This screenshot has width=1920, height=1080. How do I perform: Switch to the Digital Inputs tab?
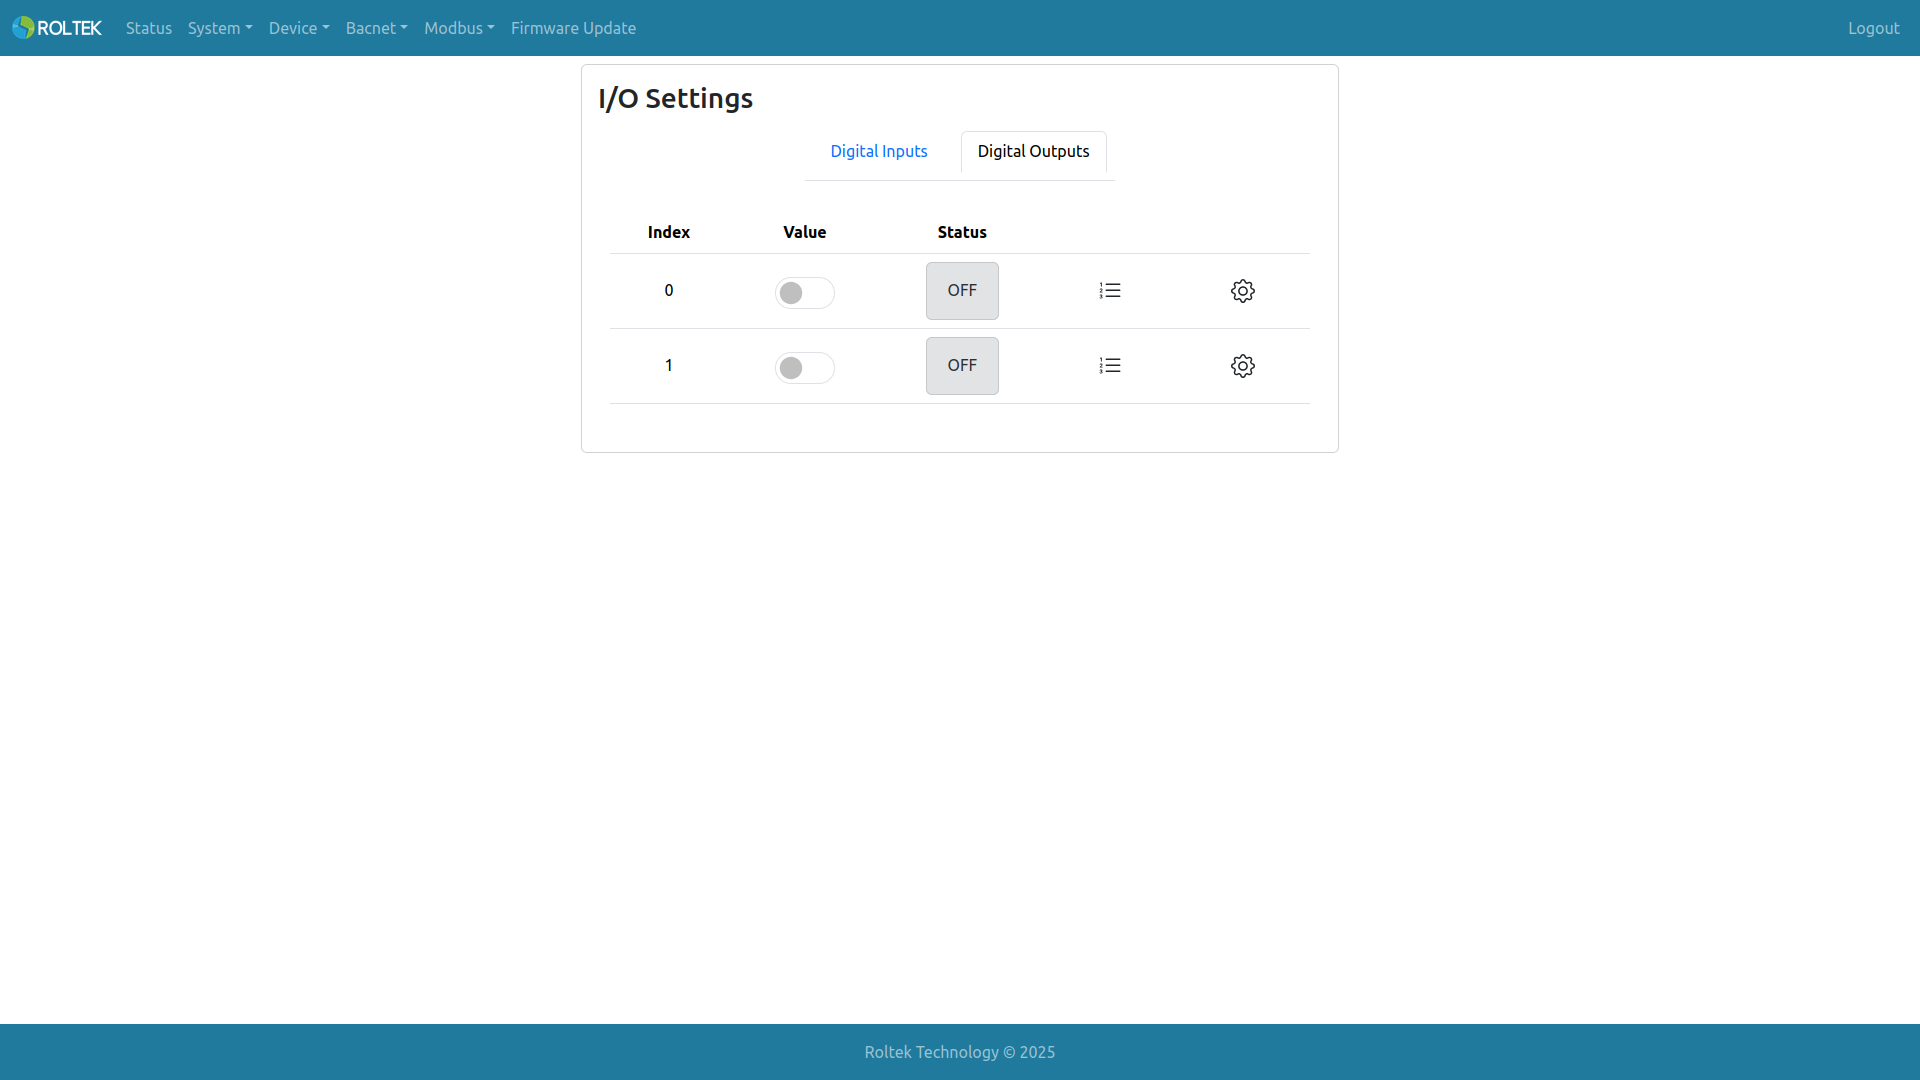pos(879,151)
